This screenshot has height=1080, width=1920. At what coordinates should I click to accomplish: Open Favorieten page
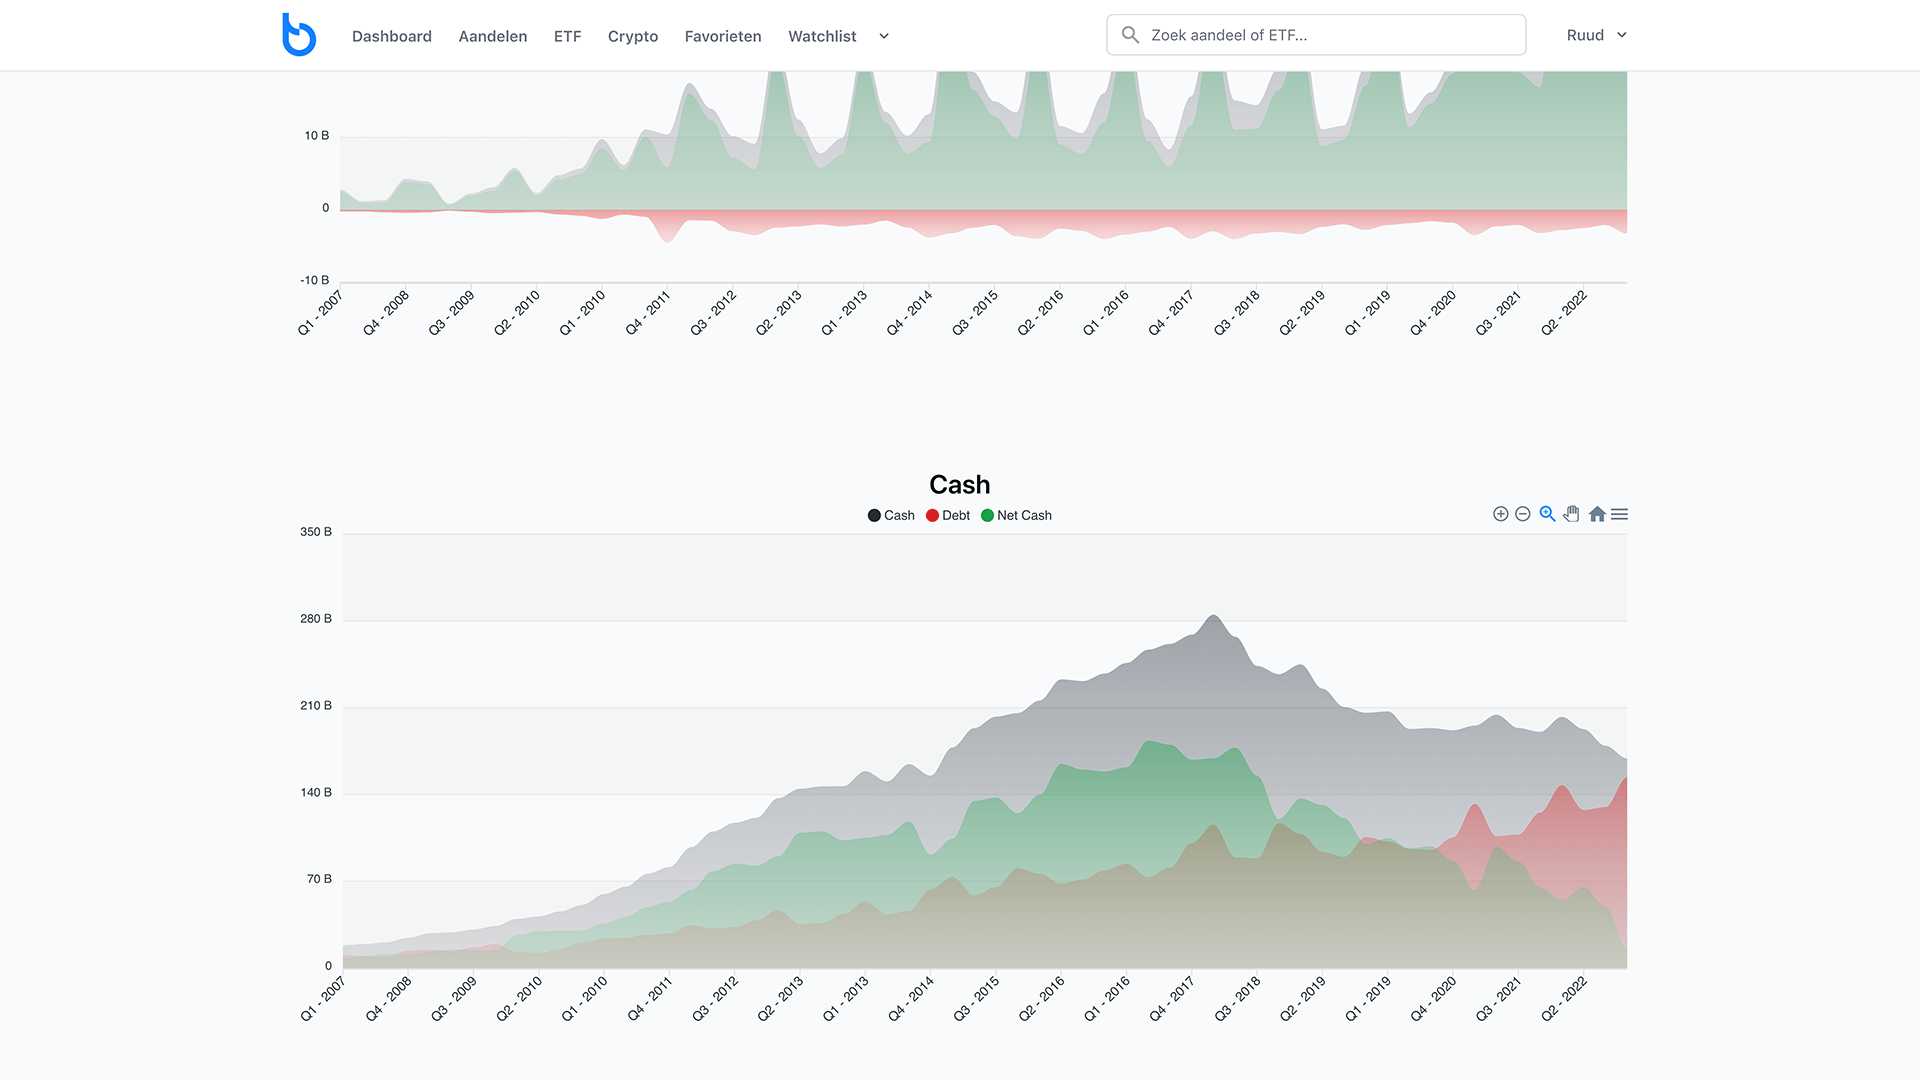pyautogui.click(x=723, y=36)
